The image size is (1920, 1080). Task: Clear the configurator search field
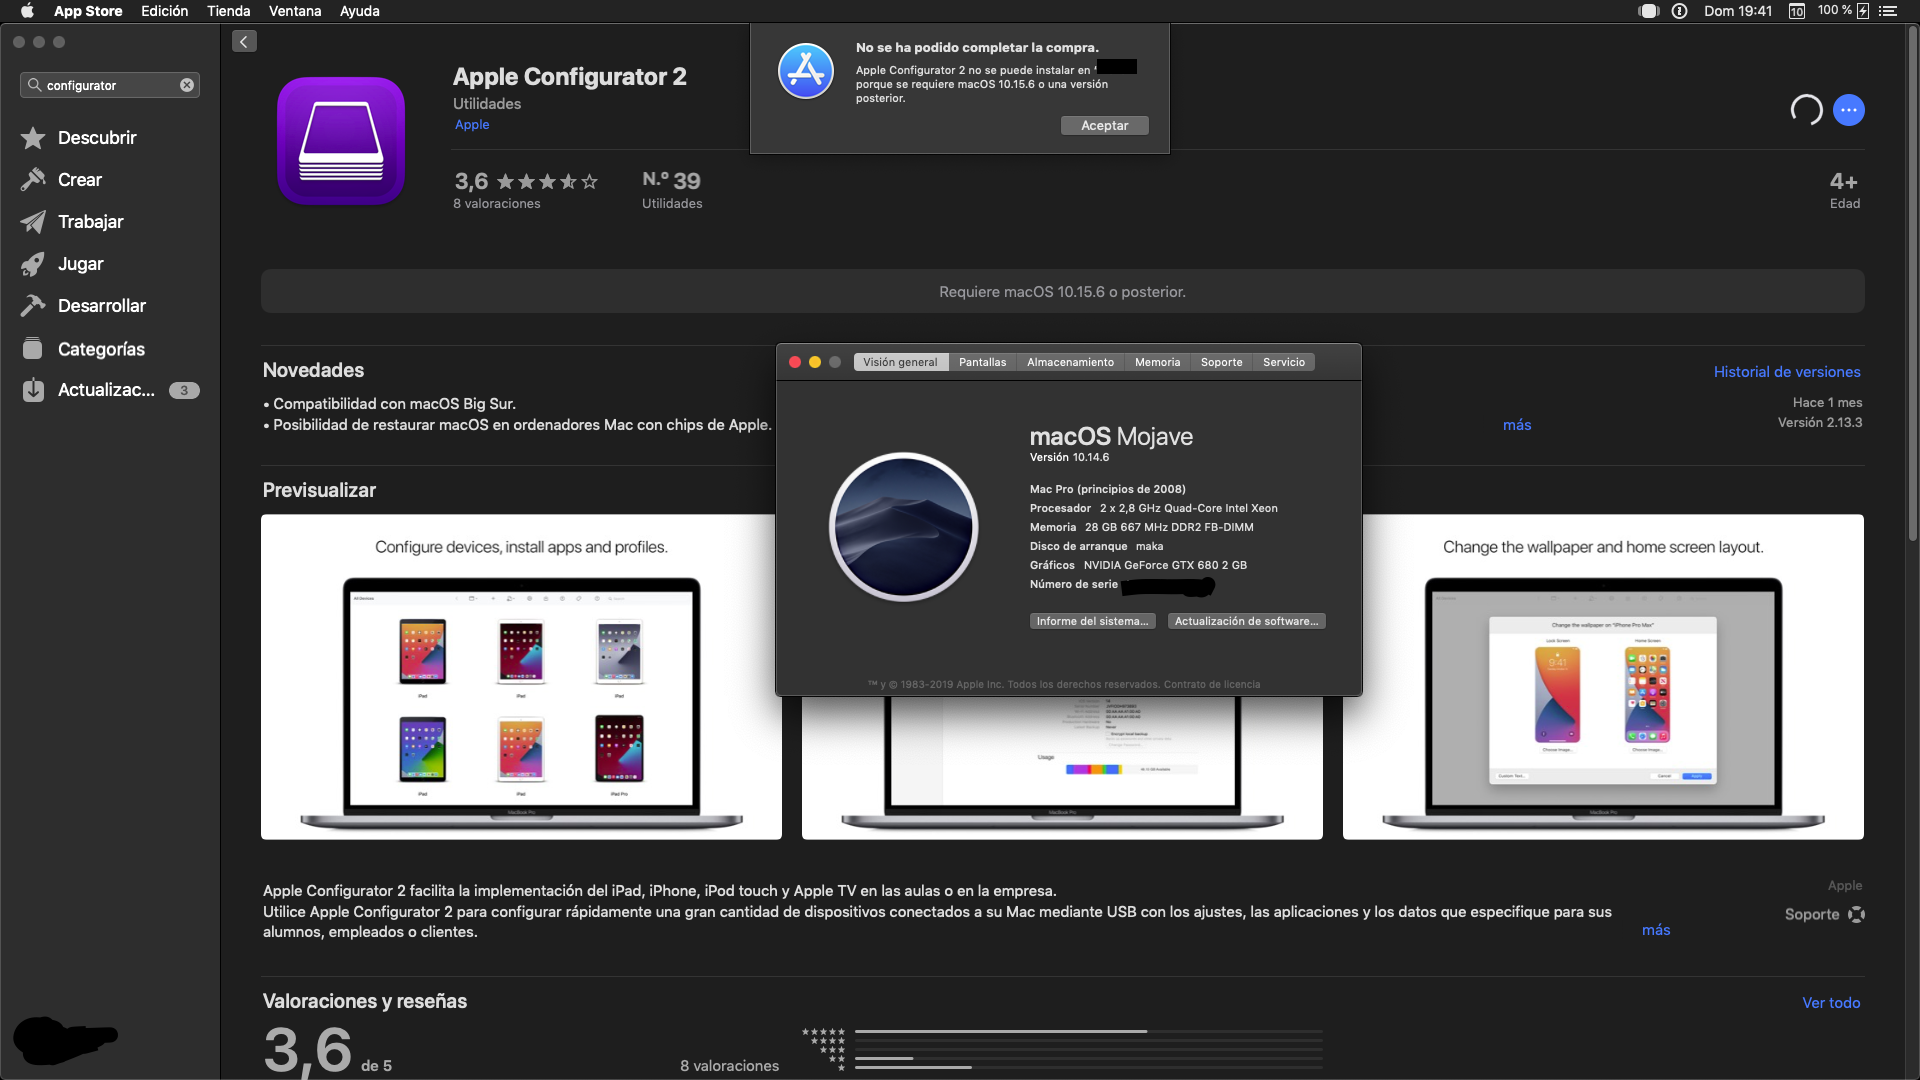pos(187,85)
